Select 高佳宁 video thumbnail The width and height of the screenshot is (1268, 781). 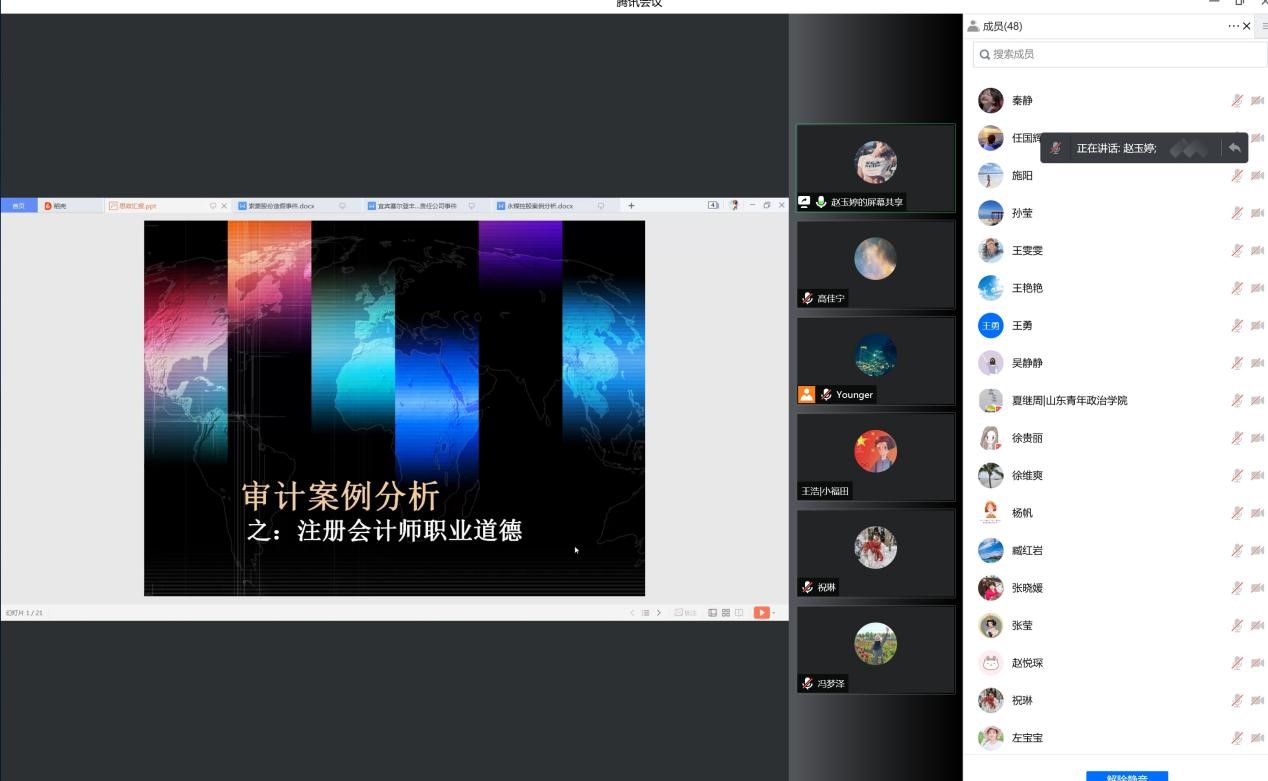[x=875, y=264]
